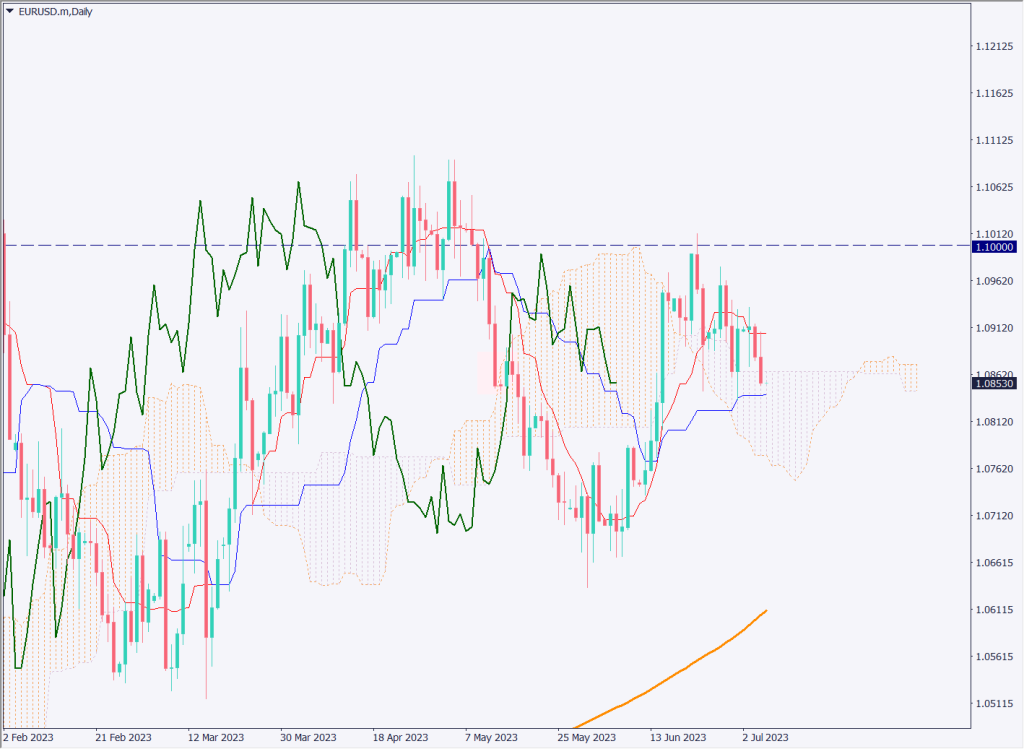The image size is (1024, 749).
Task: Click the 1.12125 price axis value
Action: click(995, 46)
